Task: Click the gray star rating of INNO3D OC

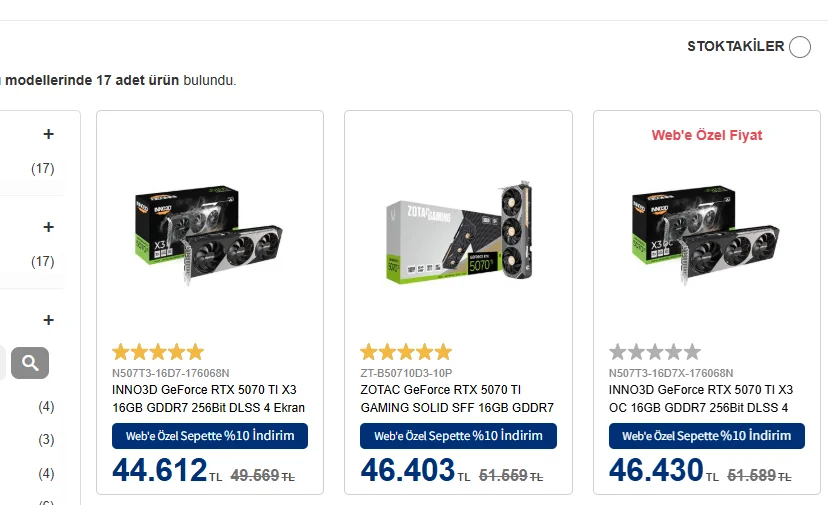Action: pos(655,352)
